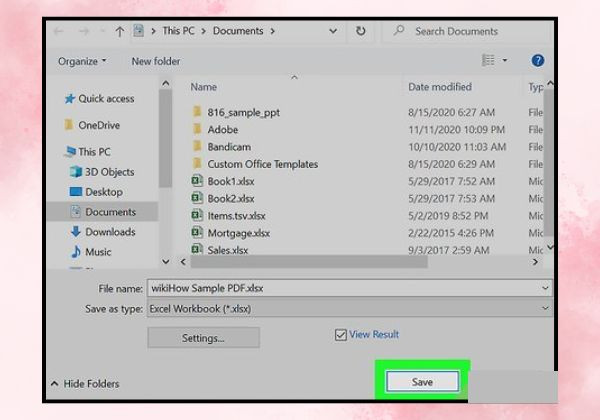Click the horizontal scrollbar under file list
Viewport: 600px width, 420px height.
point(309,262)
